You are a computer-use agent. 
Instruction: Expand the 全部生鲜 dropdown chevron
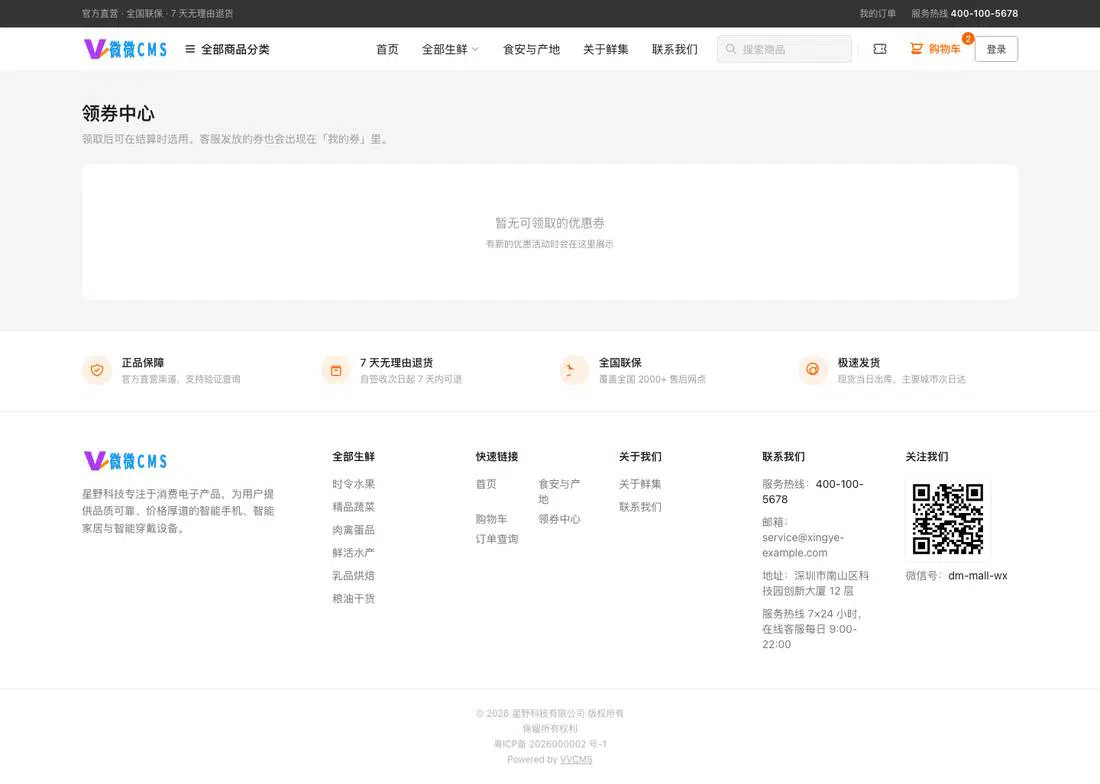(x=476, y=49)
